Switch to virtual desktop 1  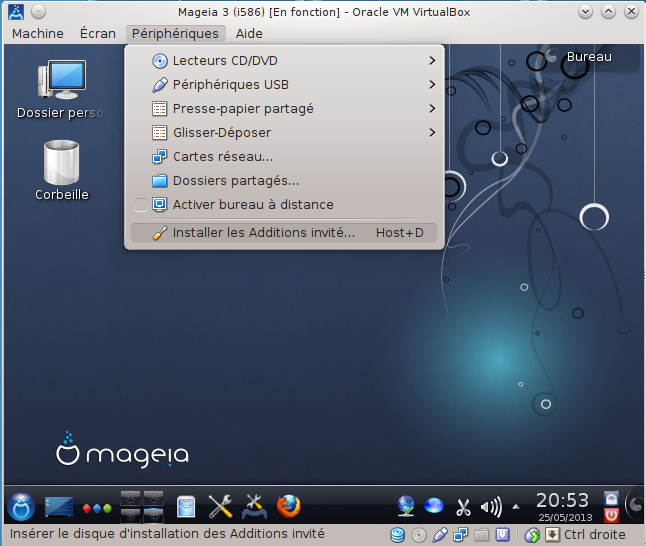pyautogui.click(x=130, y=498)
